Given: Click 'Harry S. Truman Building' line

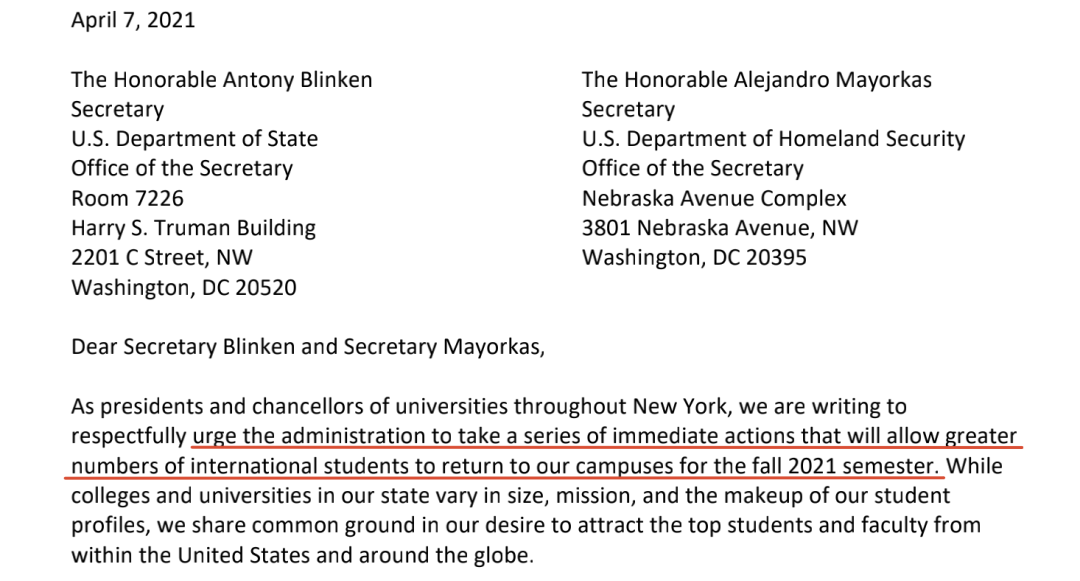Looking at the screenshot, I should pos(194,228).
